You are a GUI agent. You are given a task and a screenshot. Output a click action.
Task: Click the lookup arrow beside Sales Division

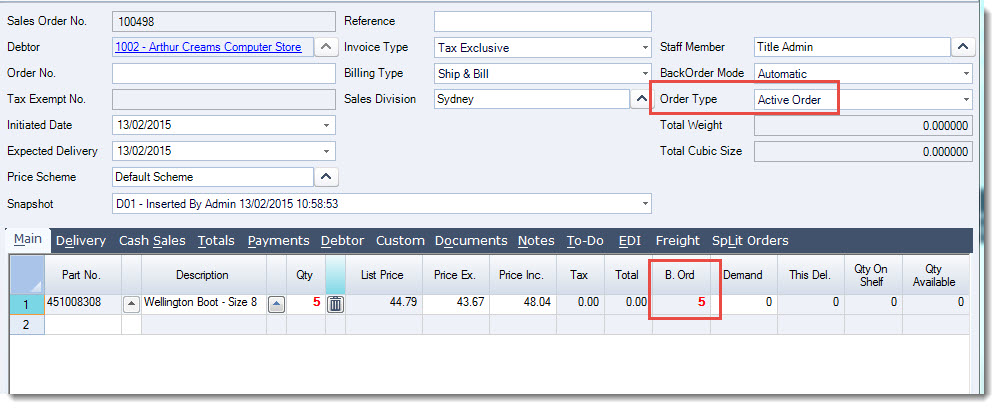pyautogui.click(x=641, y=99)
